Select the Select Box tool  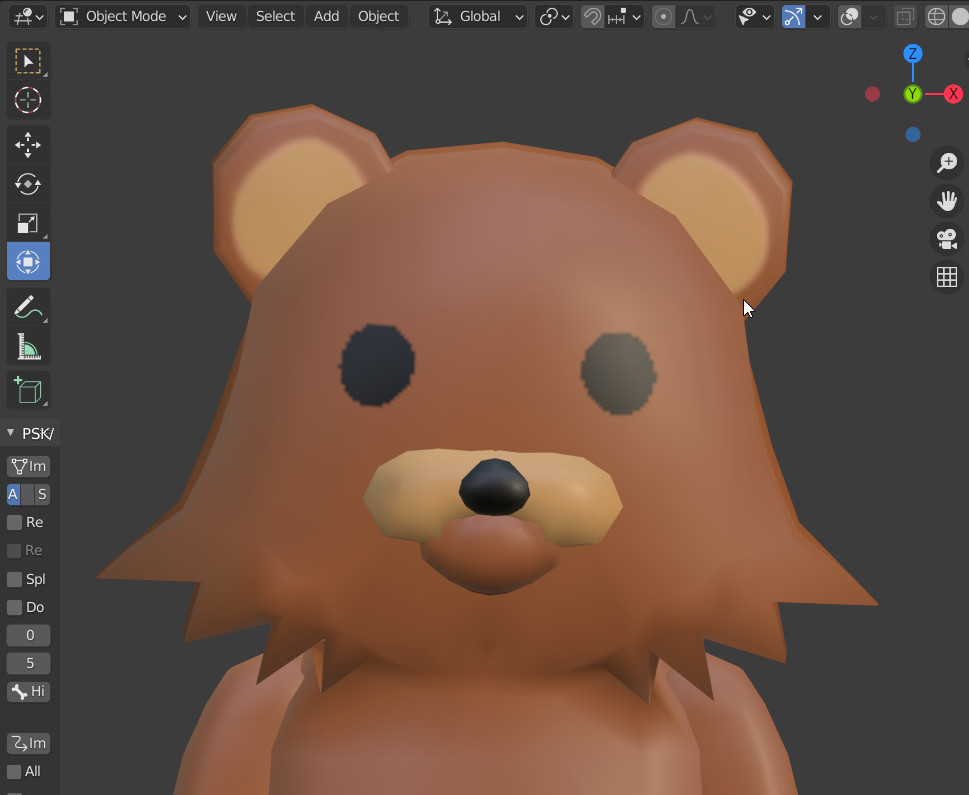click(x=28, y=61)
